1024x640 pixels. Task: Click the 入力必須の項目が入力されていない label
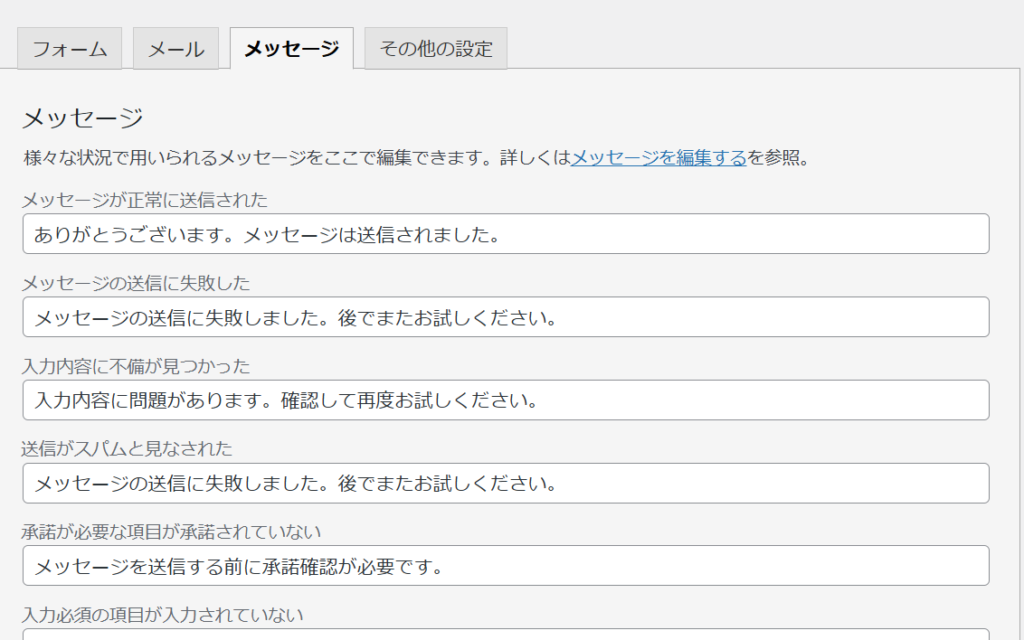point(163,614)
